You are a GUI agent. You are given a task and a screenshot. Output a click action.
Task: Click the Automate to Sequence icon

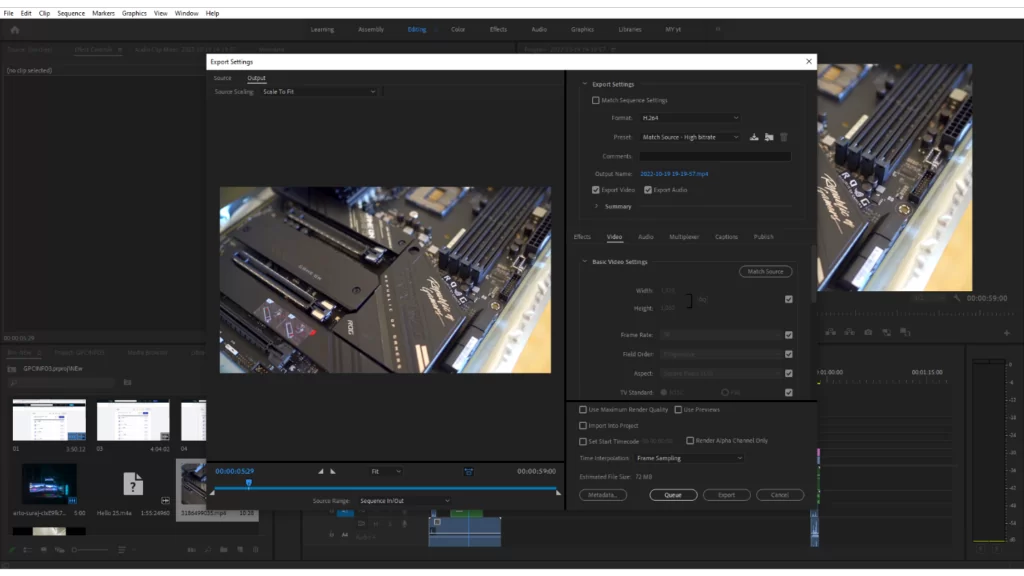191,550
